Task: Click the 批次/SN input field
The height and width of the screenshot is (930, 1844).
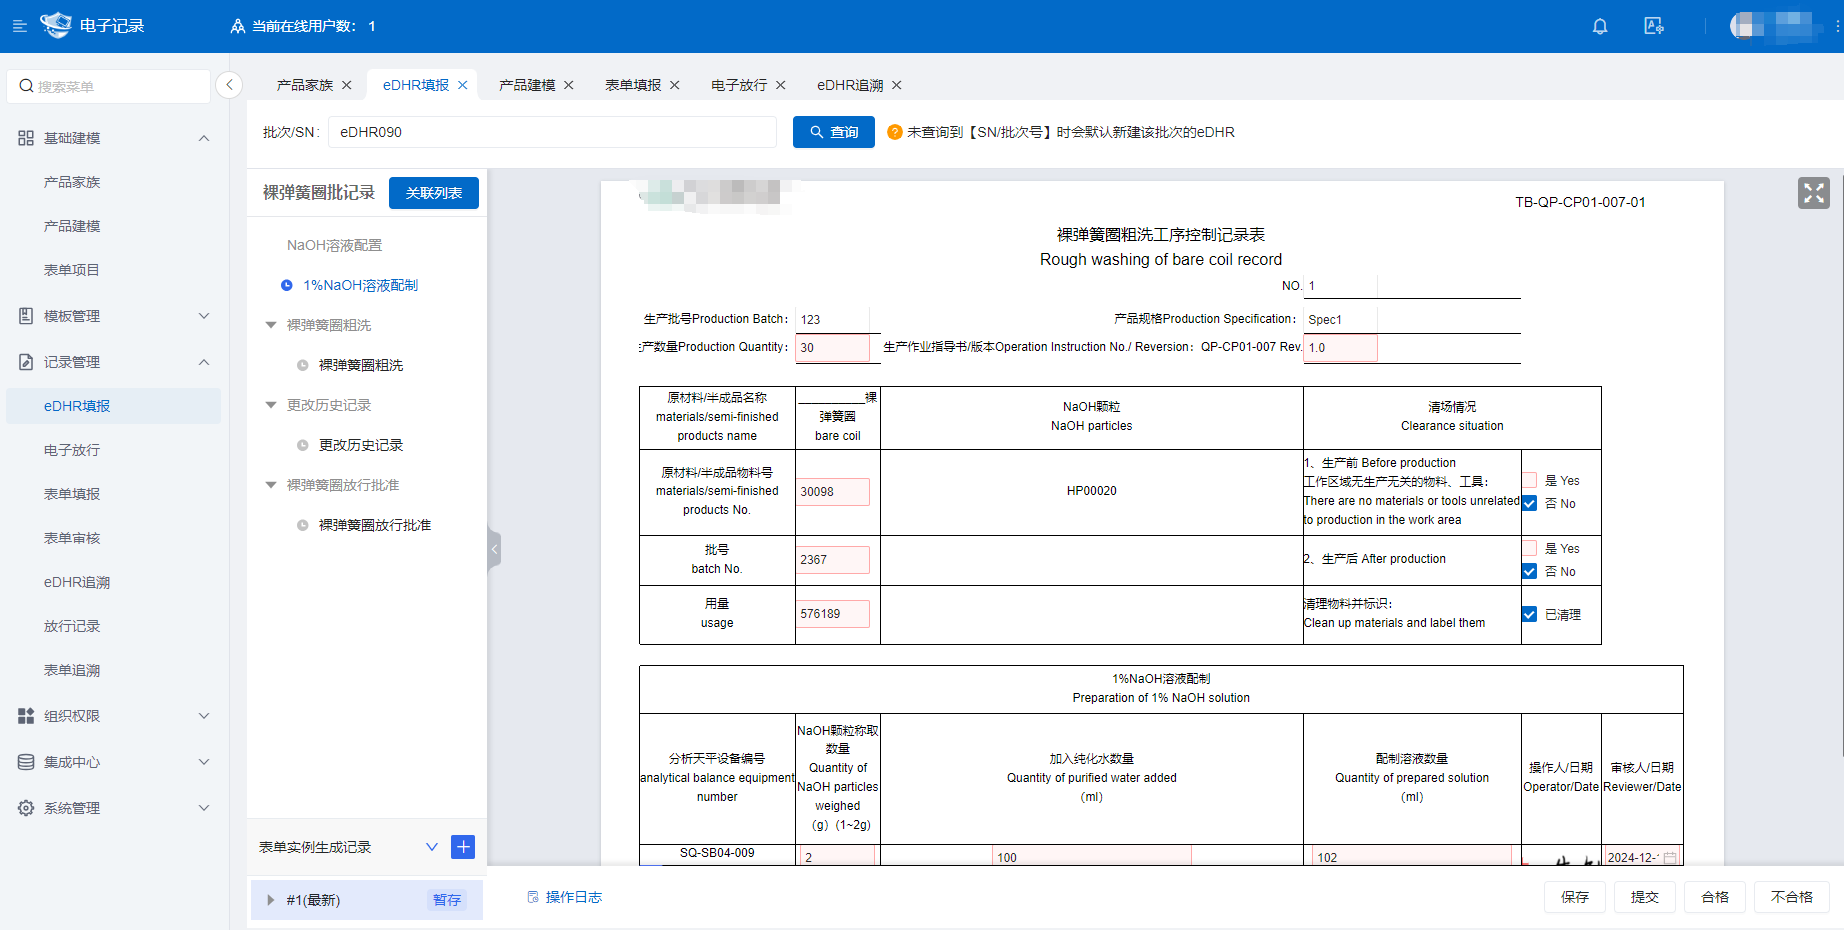Action: (x=552, y=132)
